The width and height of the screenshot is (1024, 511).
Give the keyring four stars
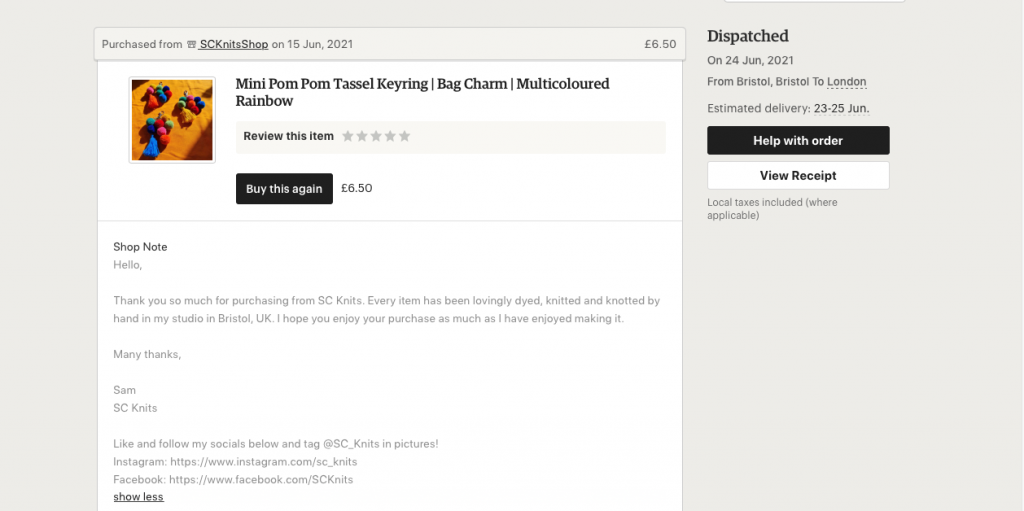click(390, 136)
